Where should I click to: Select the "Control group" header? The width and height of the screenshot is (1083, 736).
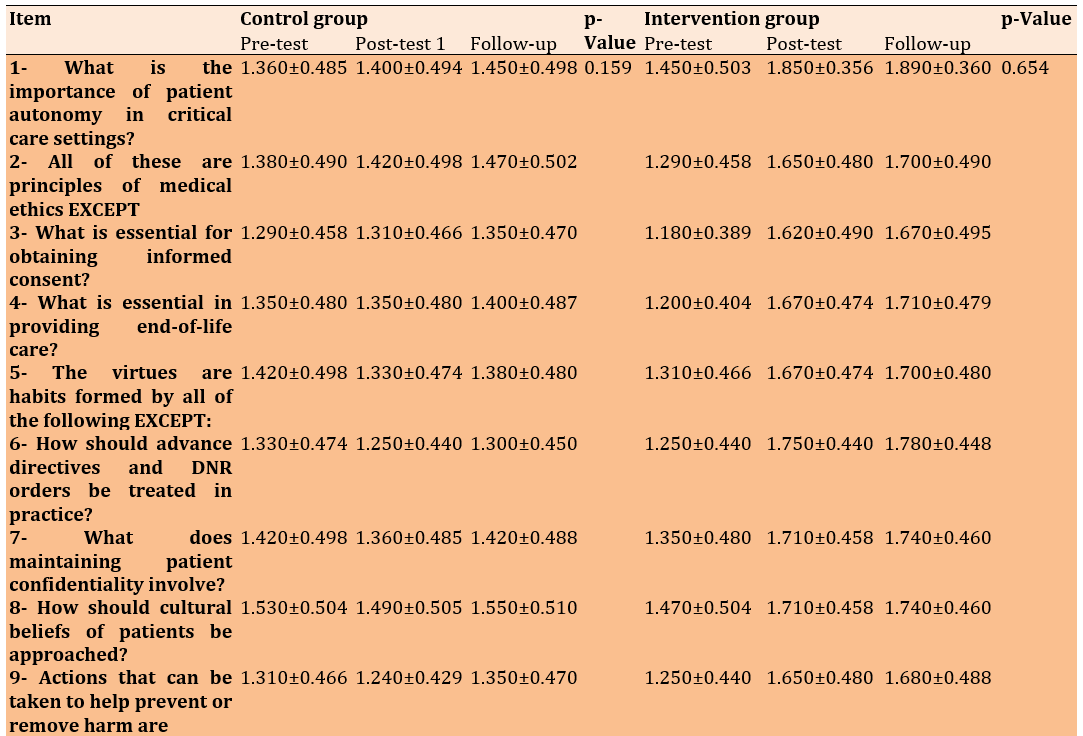coord(304,19)
